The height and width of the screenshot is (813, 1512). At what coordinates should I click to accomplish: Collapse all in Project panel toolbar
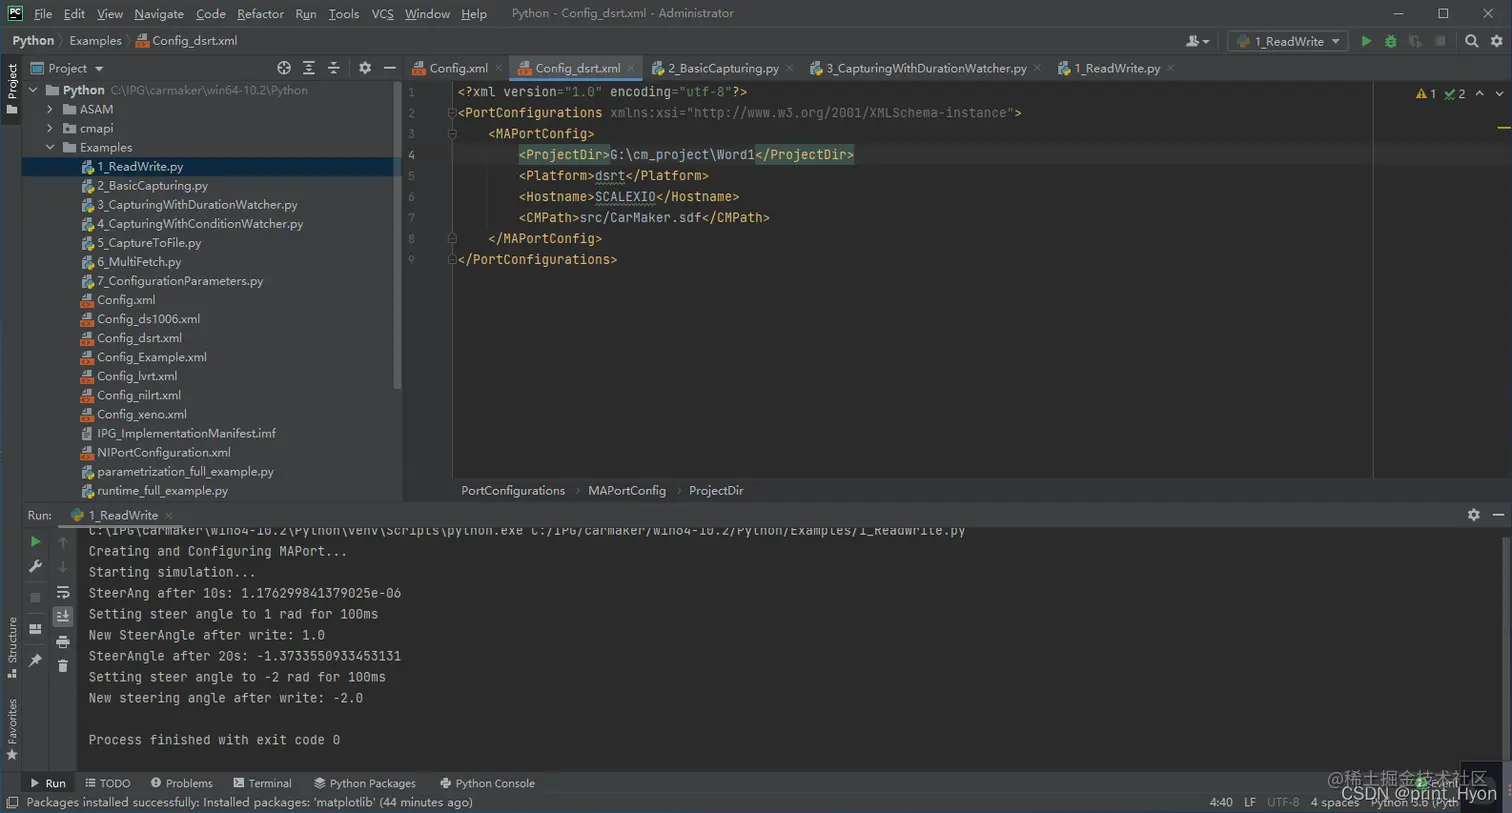[333, 68]
